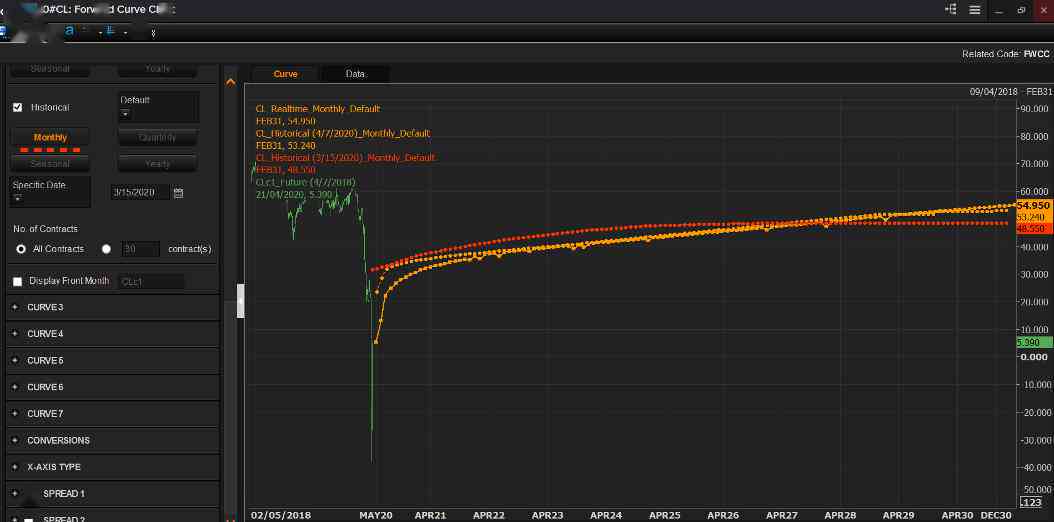This screenshot has width=1054, height=522.
Task: Click the CL_Historical (3/15/2020) legend entry
Action: coord(346,157)
